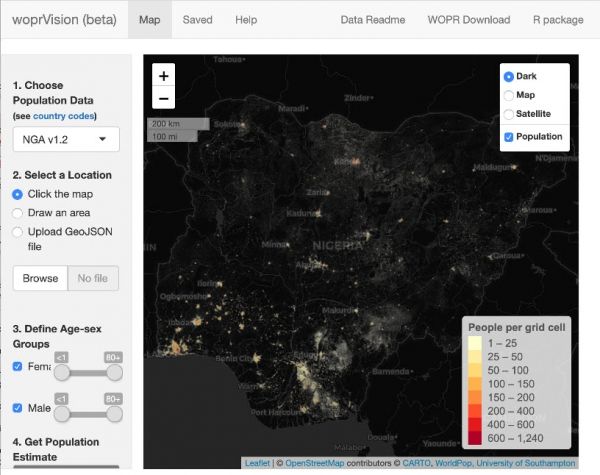Toggle the Male age-sex checkbox

coord(17,408)
